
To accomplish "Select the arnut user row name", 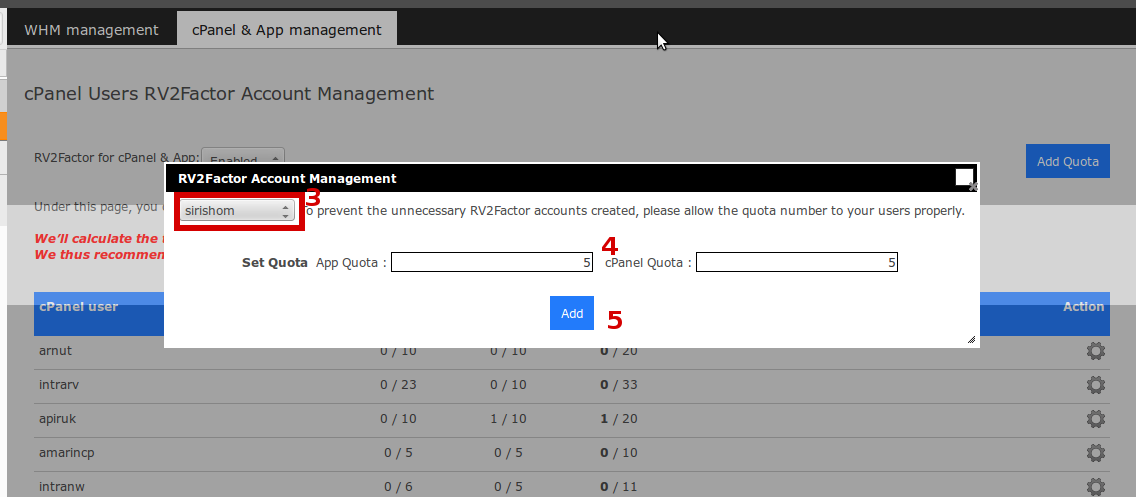I will (x=55, y=351).
